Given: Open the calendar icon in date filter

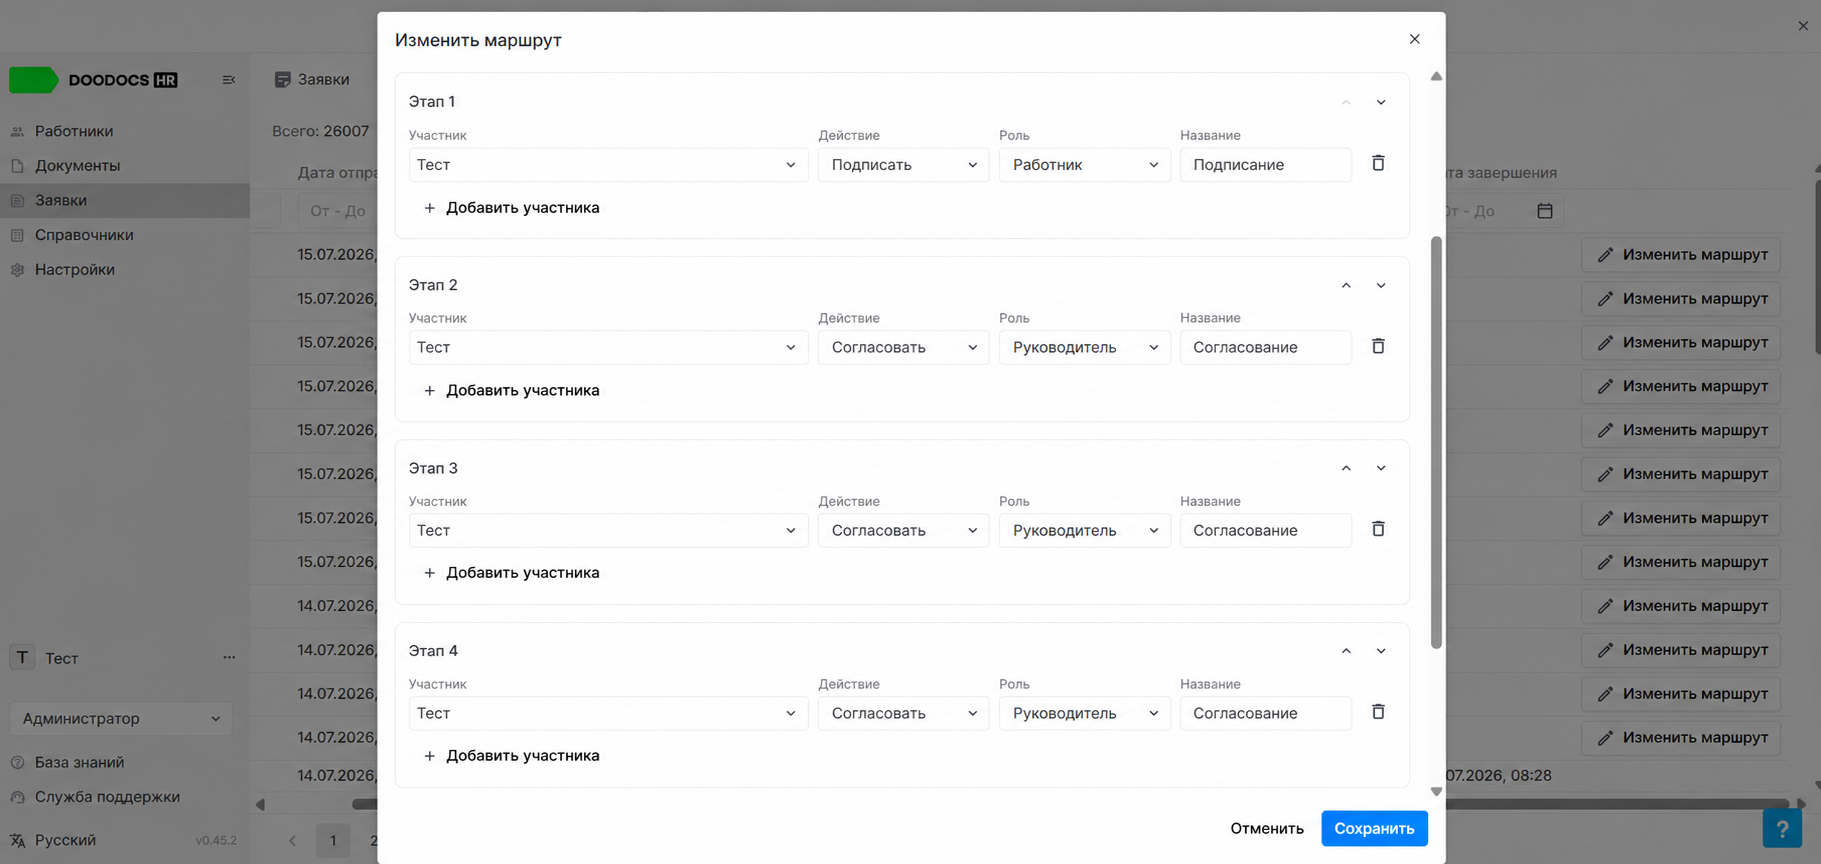Looking at the screenshot, I should point(1545,211).
